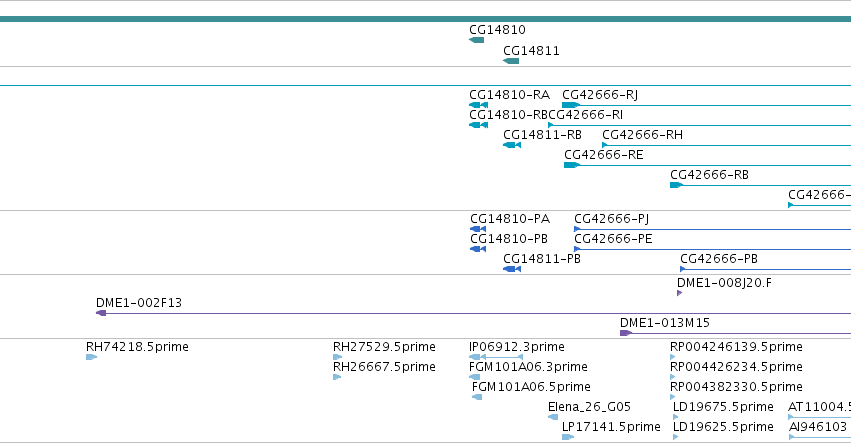851x443 pixels.
Task: Select the RH74218.5prime EST marker
Action: [91, 357]
